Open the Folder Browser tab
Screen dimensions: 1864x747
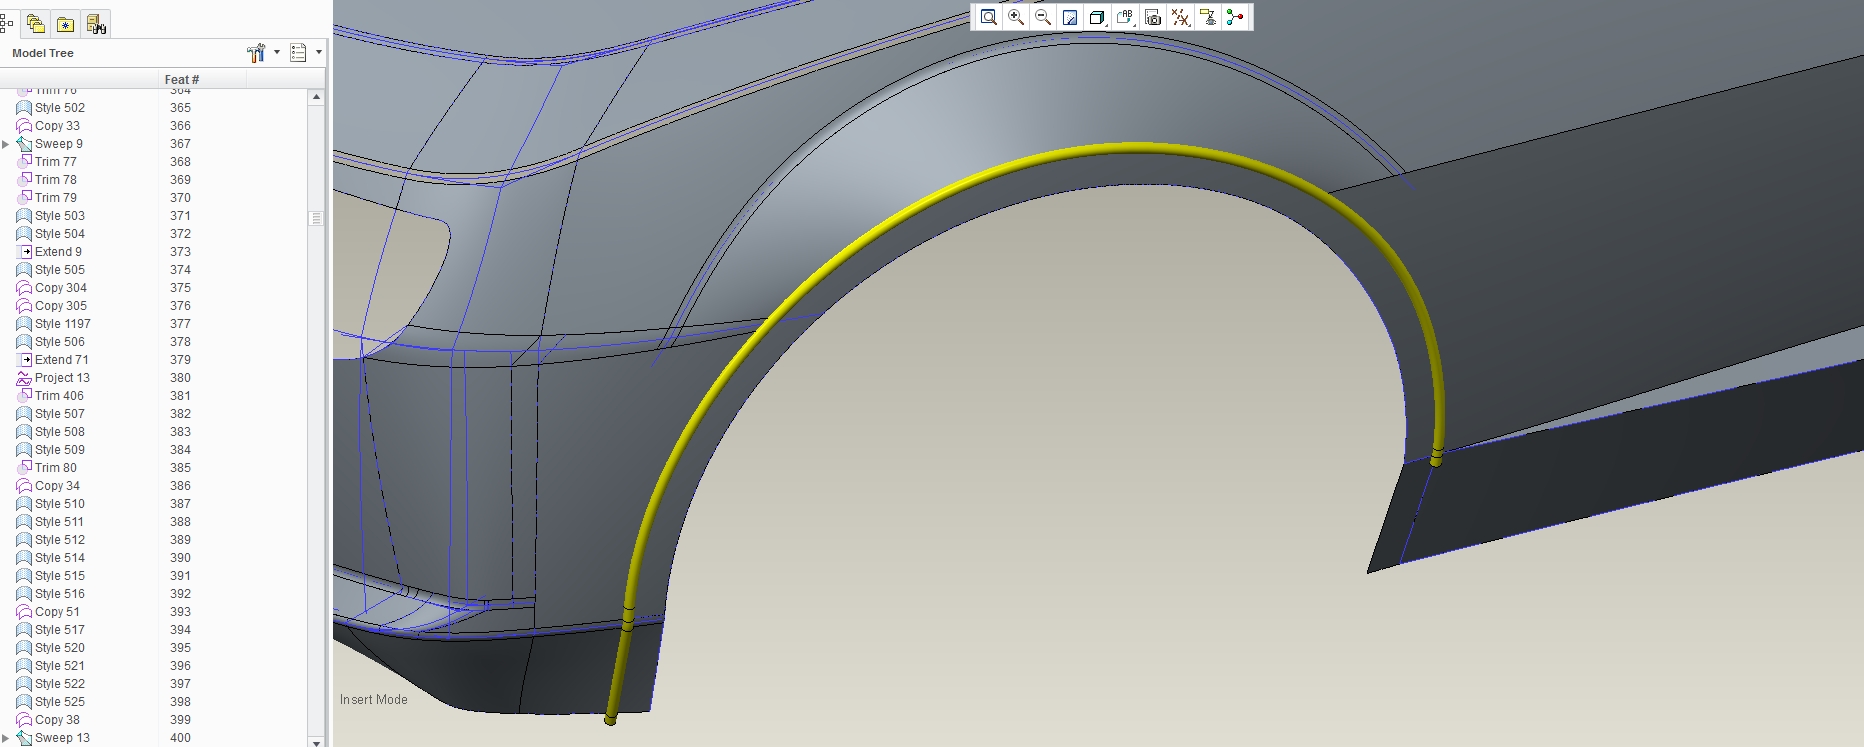[x=36, y=24]
